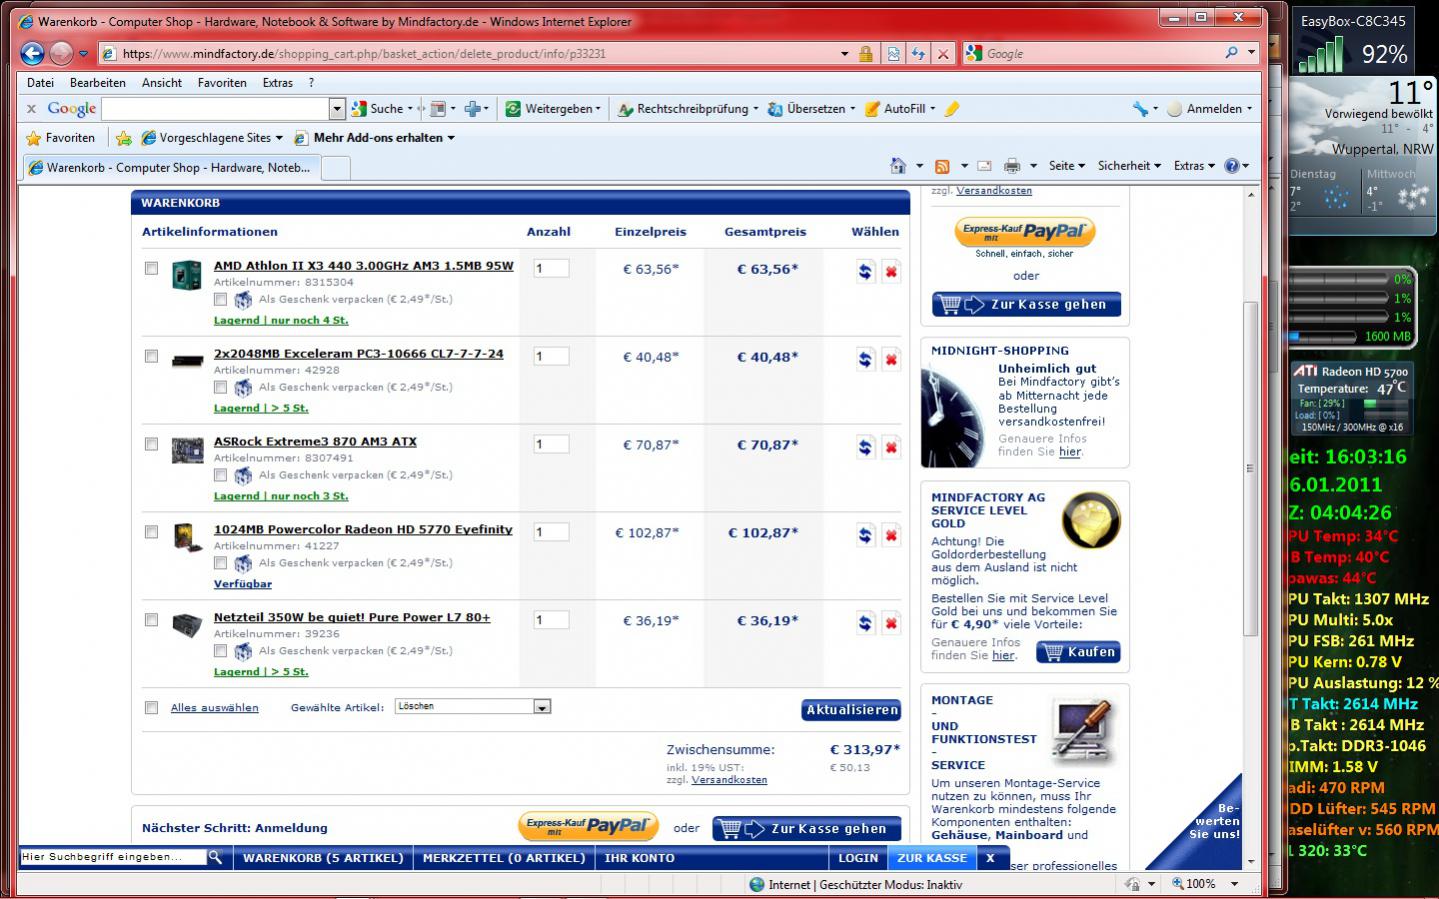Delete AMD Athlon II X3 from cart

pos(891,271)
